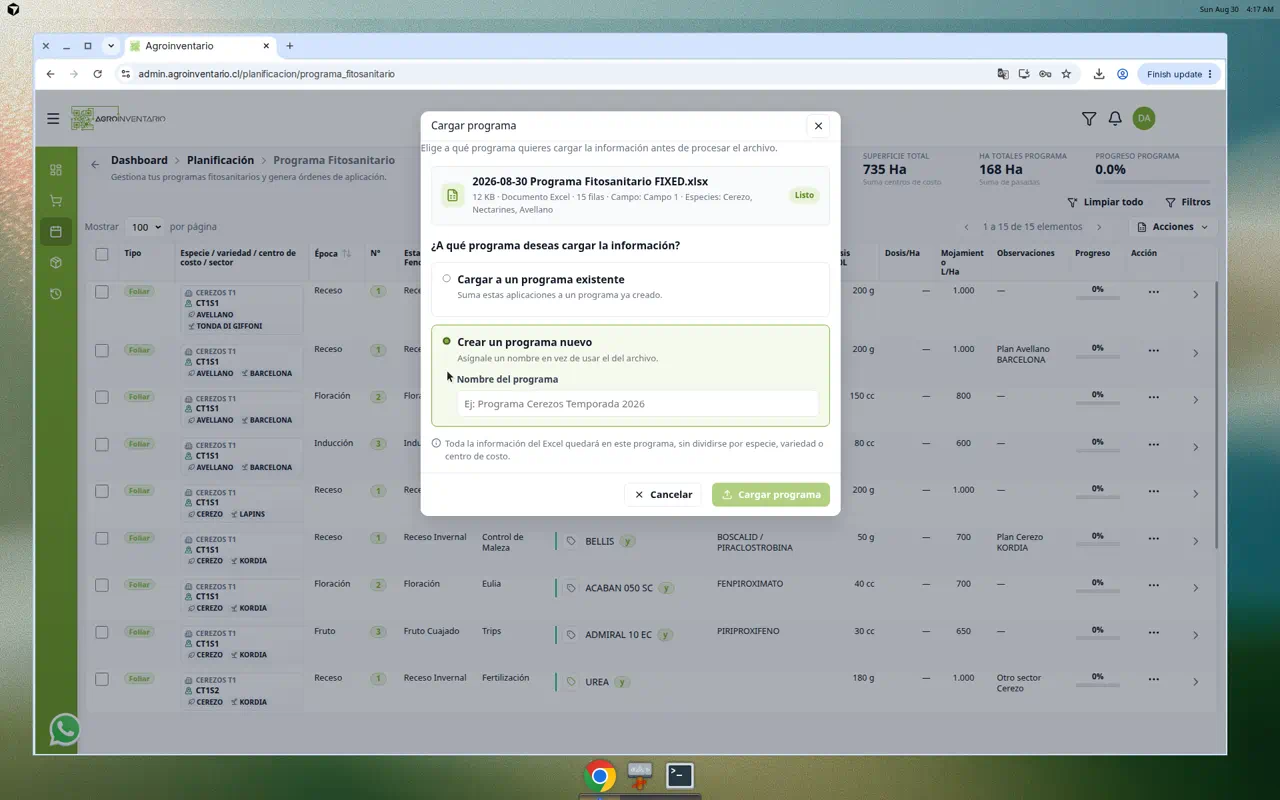
Task: Check the ACABAN 050 SC row checkbox
Action: tap(102, 585)
